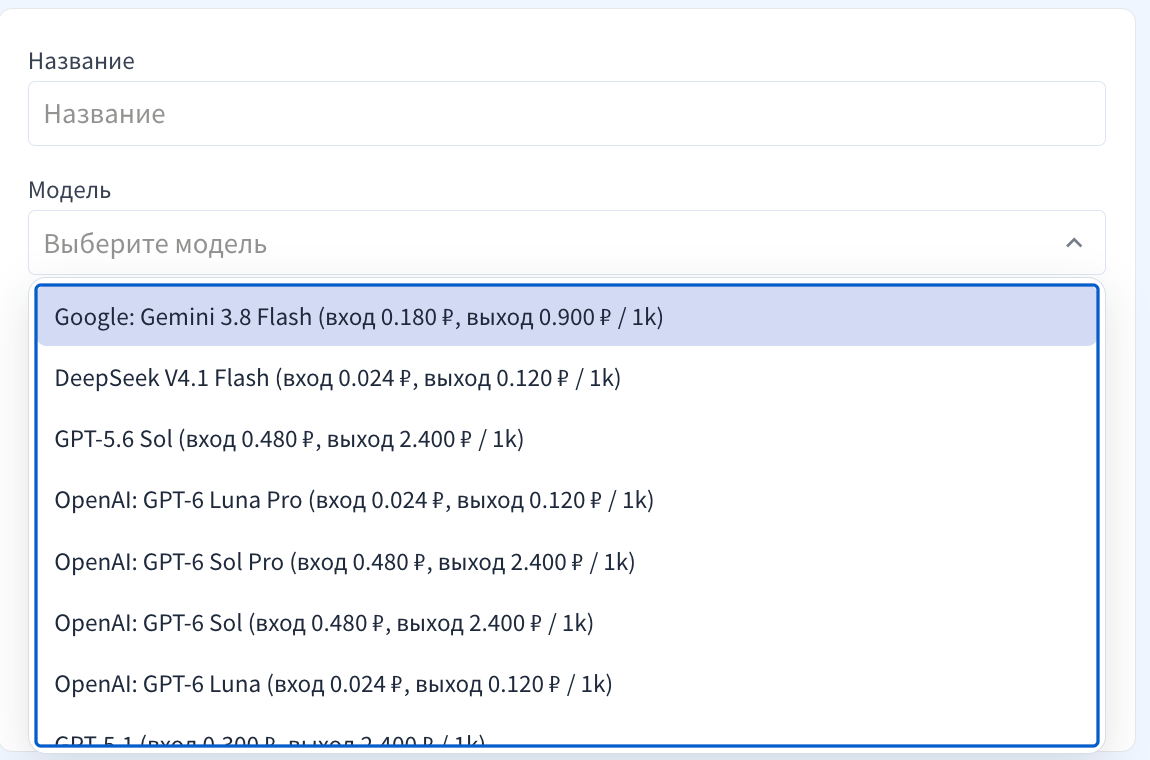
Task: Select Google: Gemini 3.8 Flash option
Action: (566, 316)
